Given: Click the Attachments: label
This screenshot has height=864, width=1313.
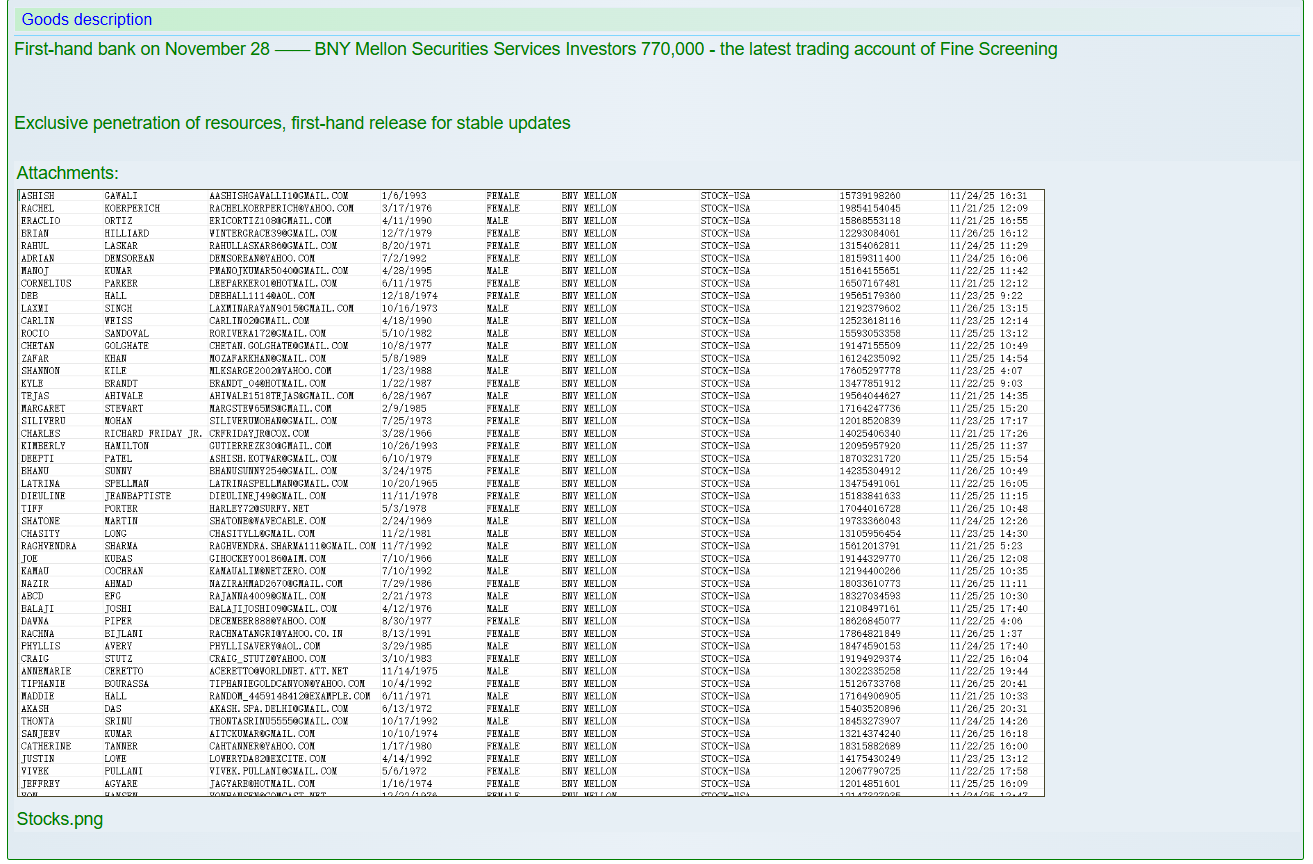Looking at the screenshot, I should click(67, 173).
